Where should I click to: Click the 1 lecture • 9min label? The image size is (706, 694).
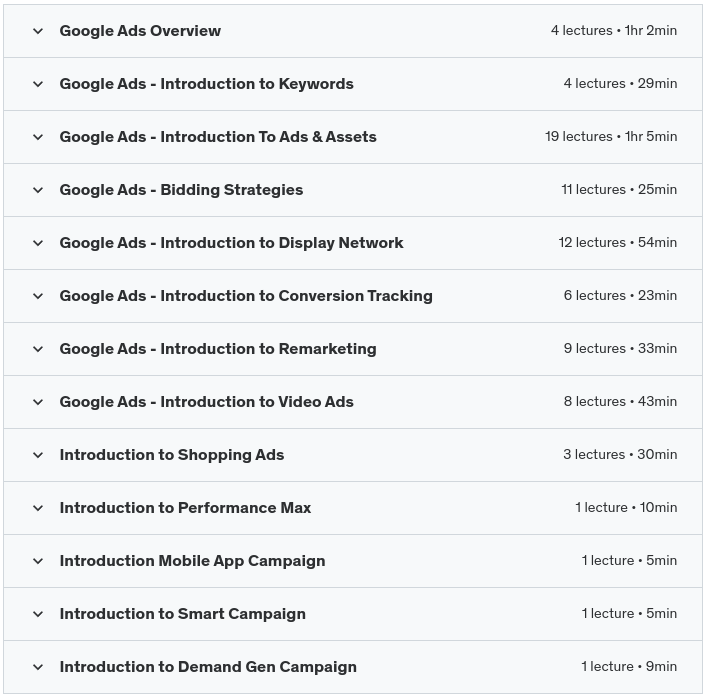tap(628, 667)
